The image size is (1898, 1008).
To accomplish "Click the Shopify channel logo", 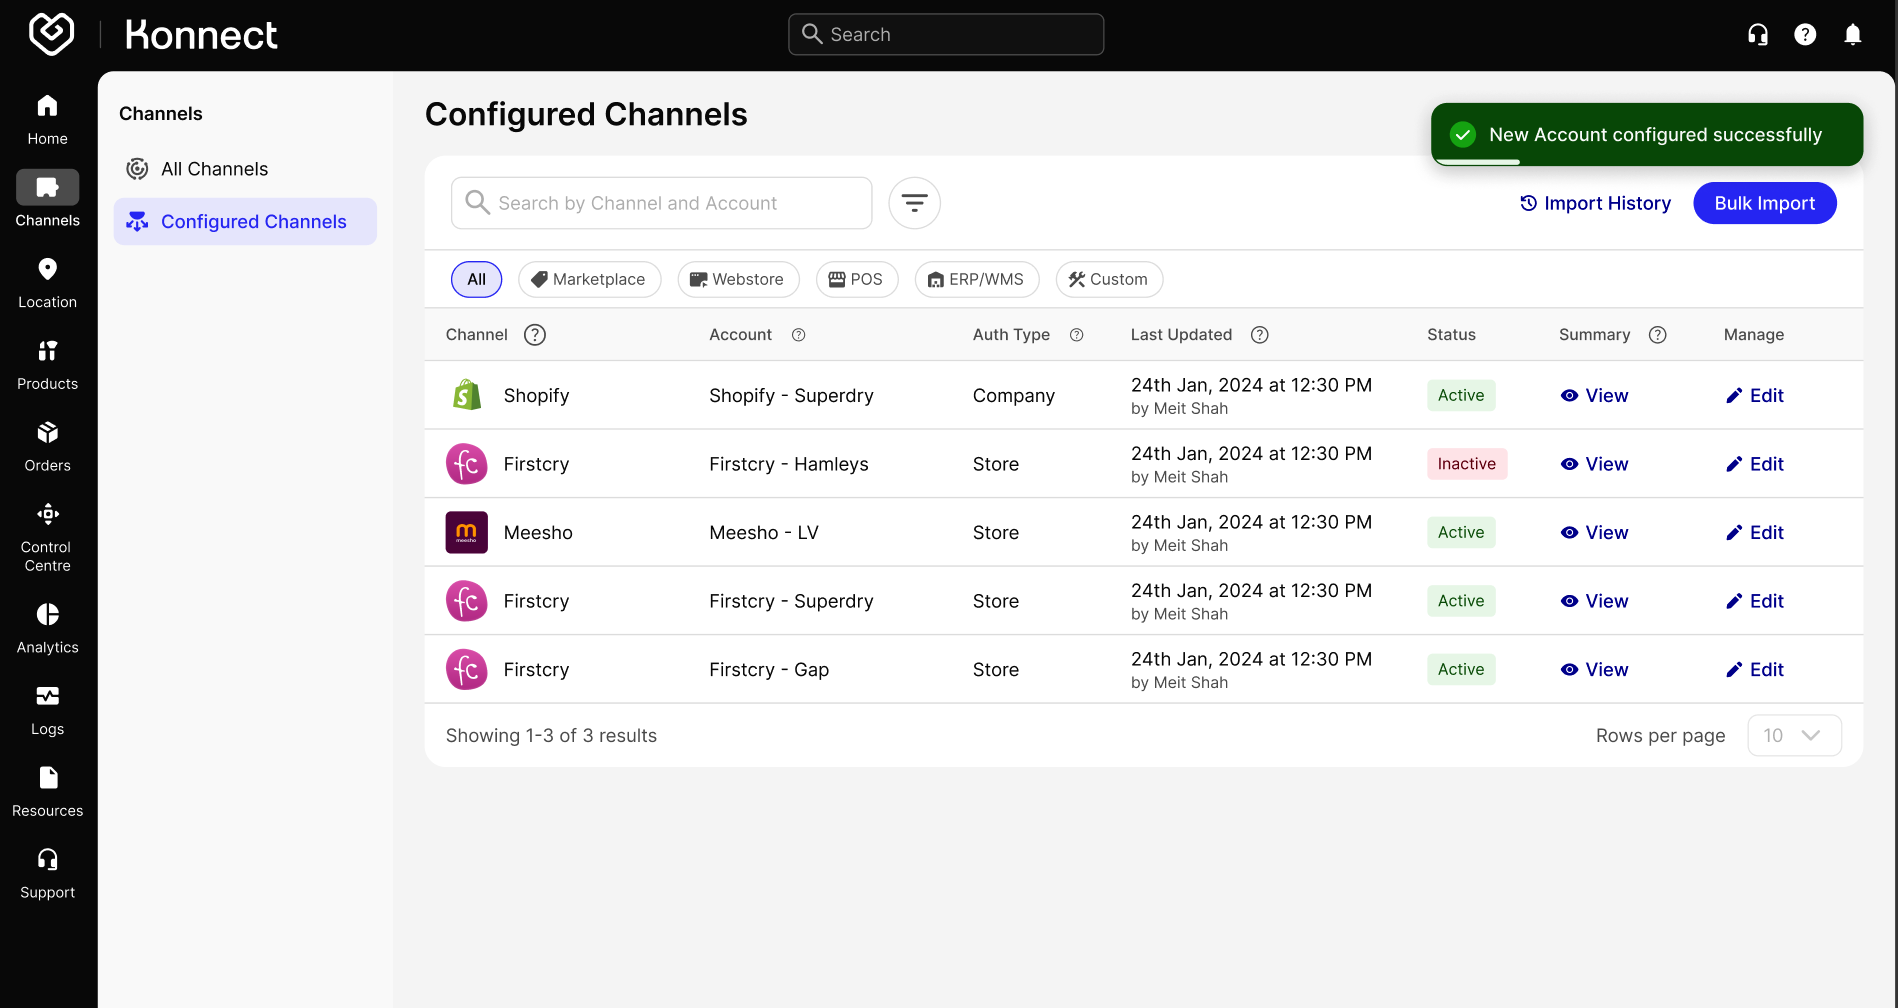I will tap(466, 395).
